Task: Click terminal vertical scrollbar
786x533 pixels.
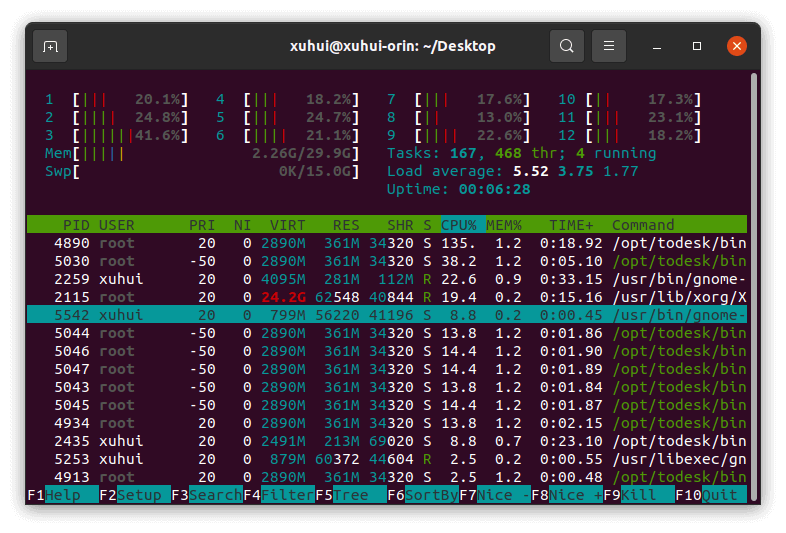Action: (753, 286)
